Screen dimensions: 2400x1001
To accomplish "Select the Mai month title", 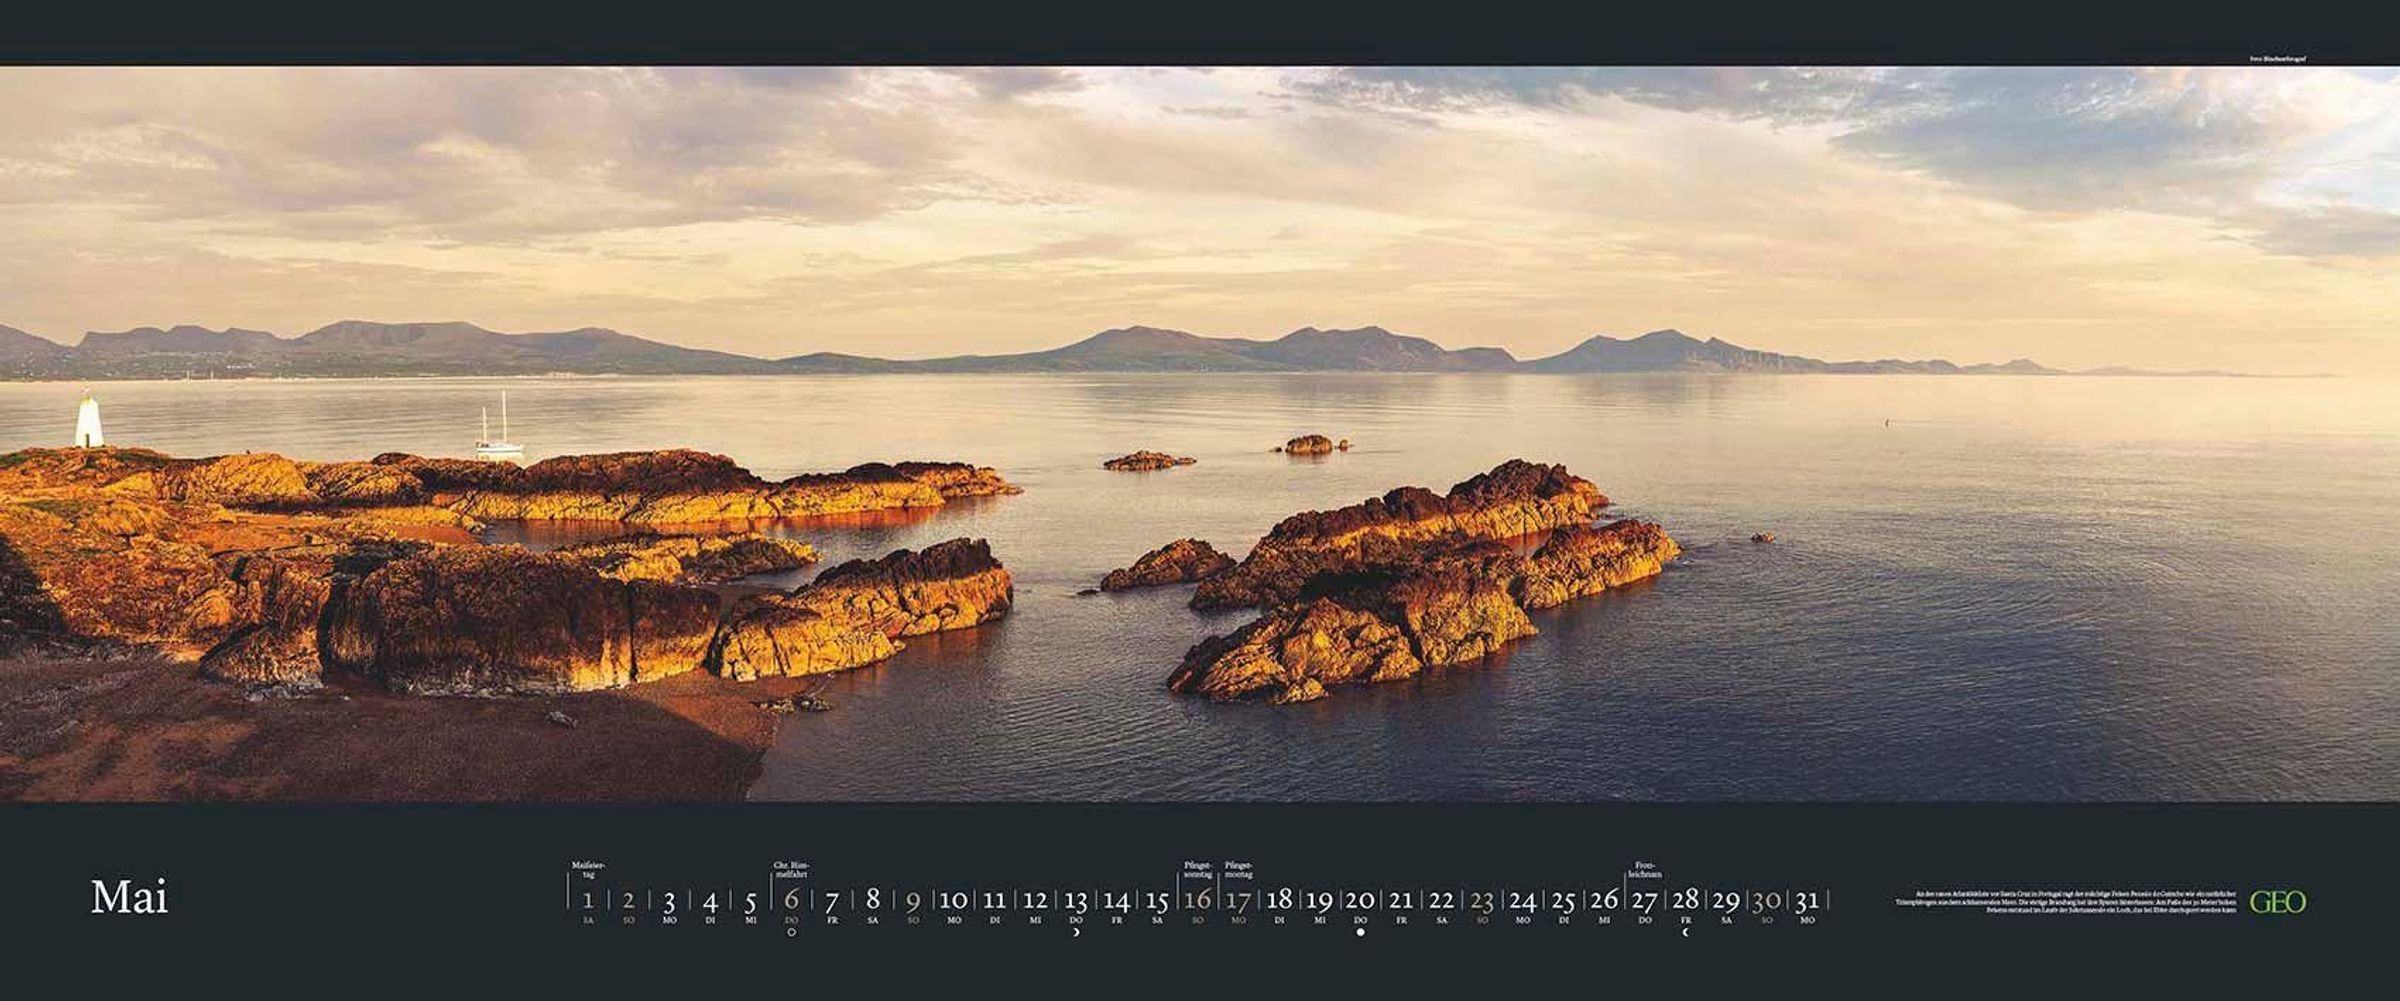I will 129,898.
